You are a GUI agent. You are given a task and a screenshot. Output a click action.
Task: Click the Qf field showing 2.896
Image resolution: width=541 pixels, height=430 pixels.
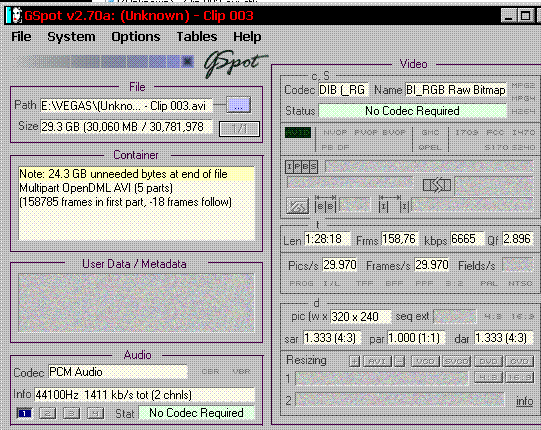click(518, 239)
